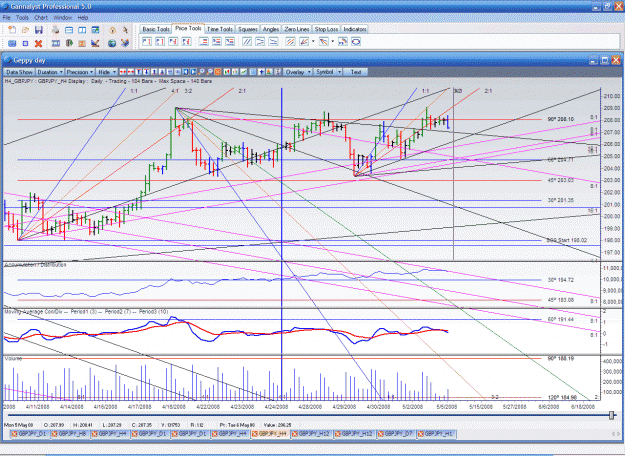Click the blue step-forward arrow icon in chart toolbar
The width and height of the screenshot is (625, 456).
[193, 72]
